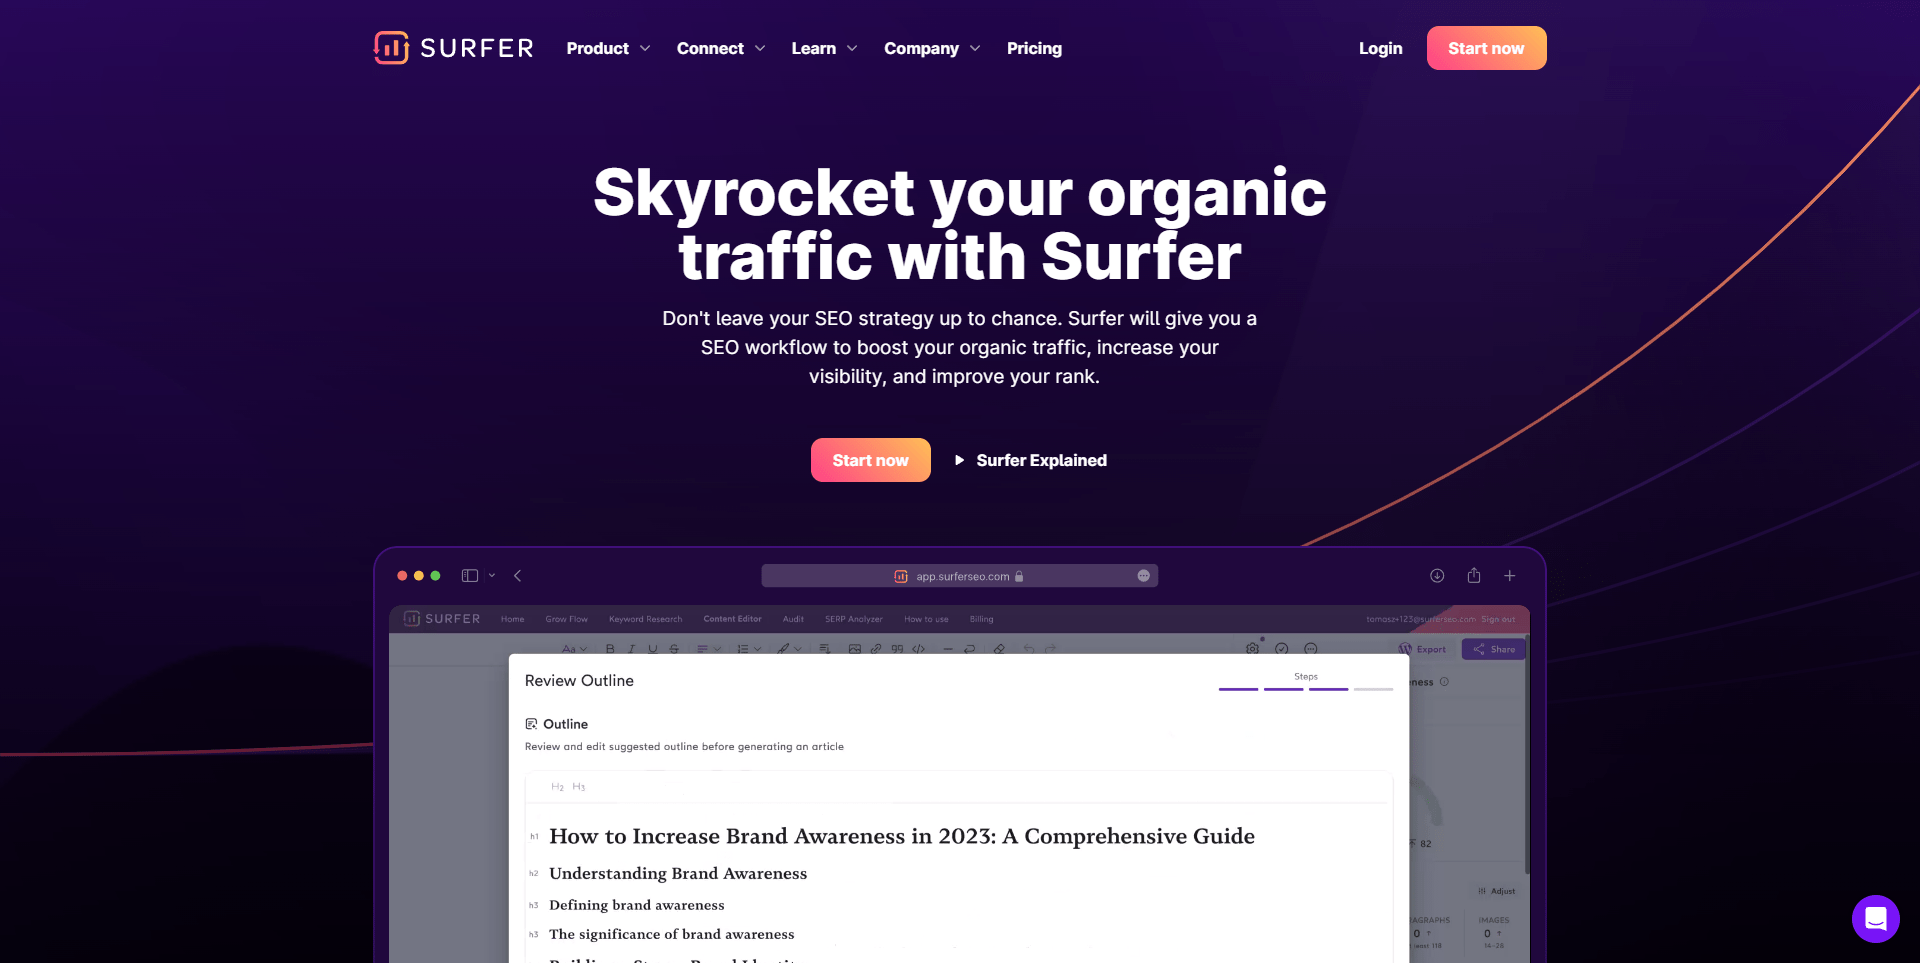Click play icon beside Surfer Explained
Viewport: 1920px width, 963px height.
coord(959,460)
